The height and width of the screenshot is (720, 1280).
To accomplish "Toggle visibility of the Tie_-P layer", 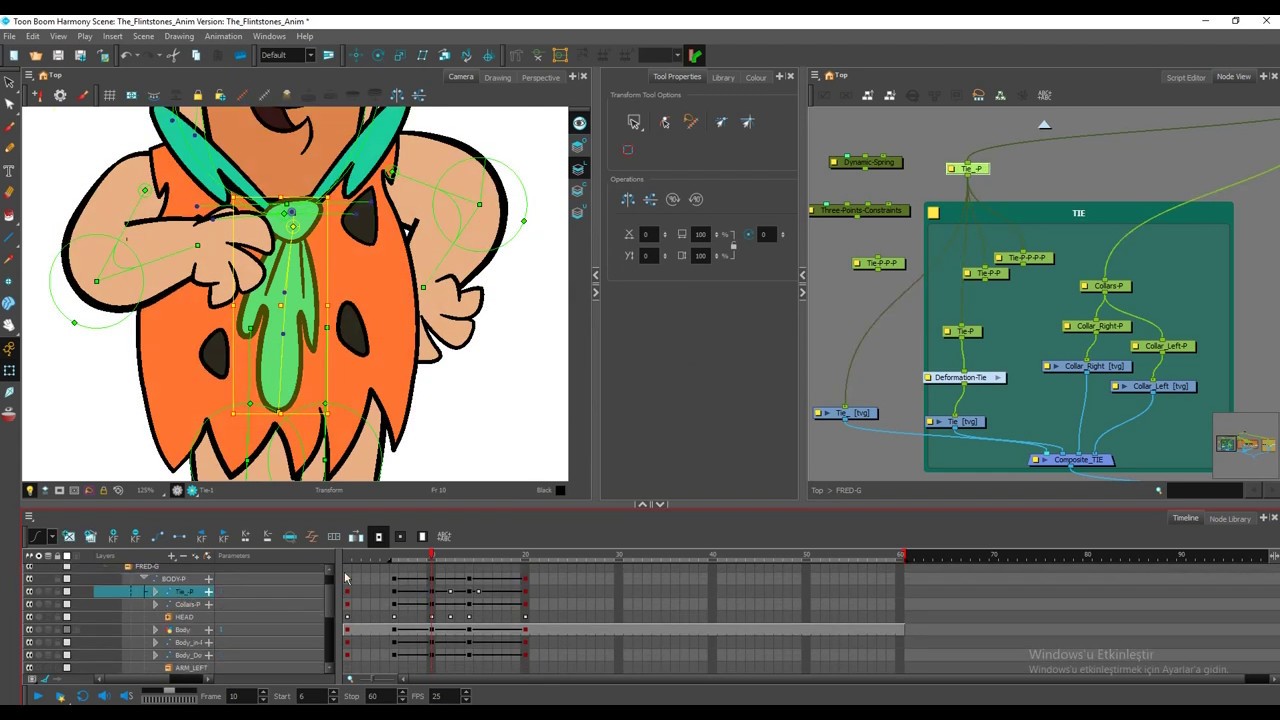I will click(29, 591).
